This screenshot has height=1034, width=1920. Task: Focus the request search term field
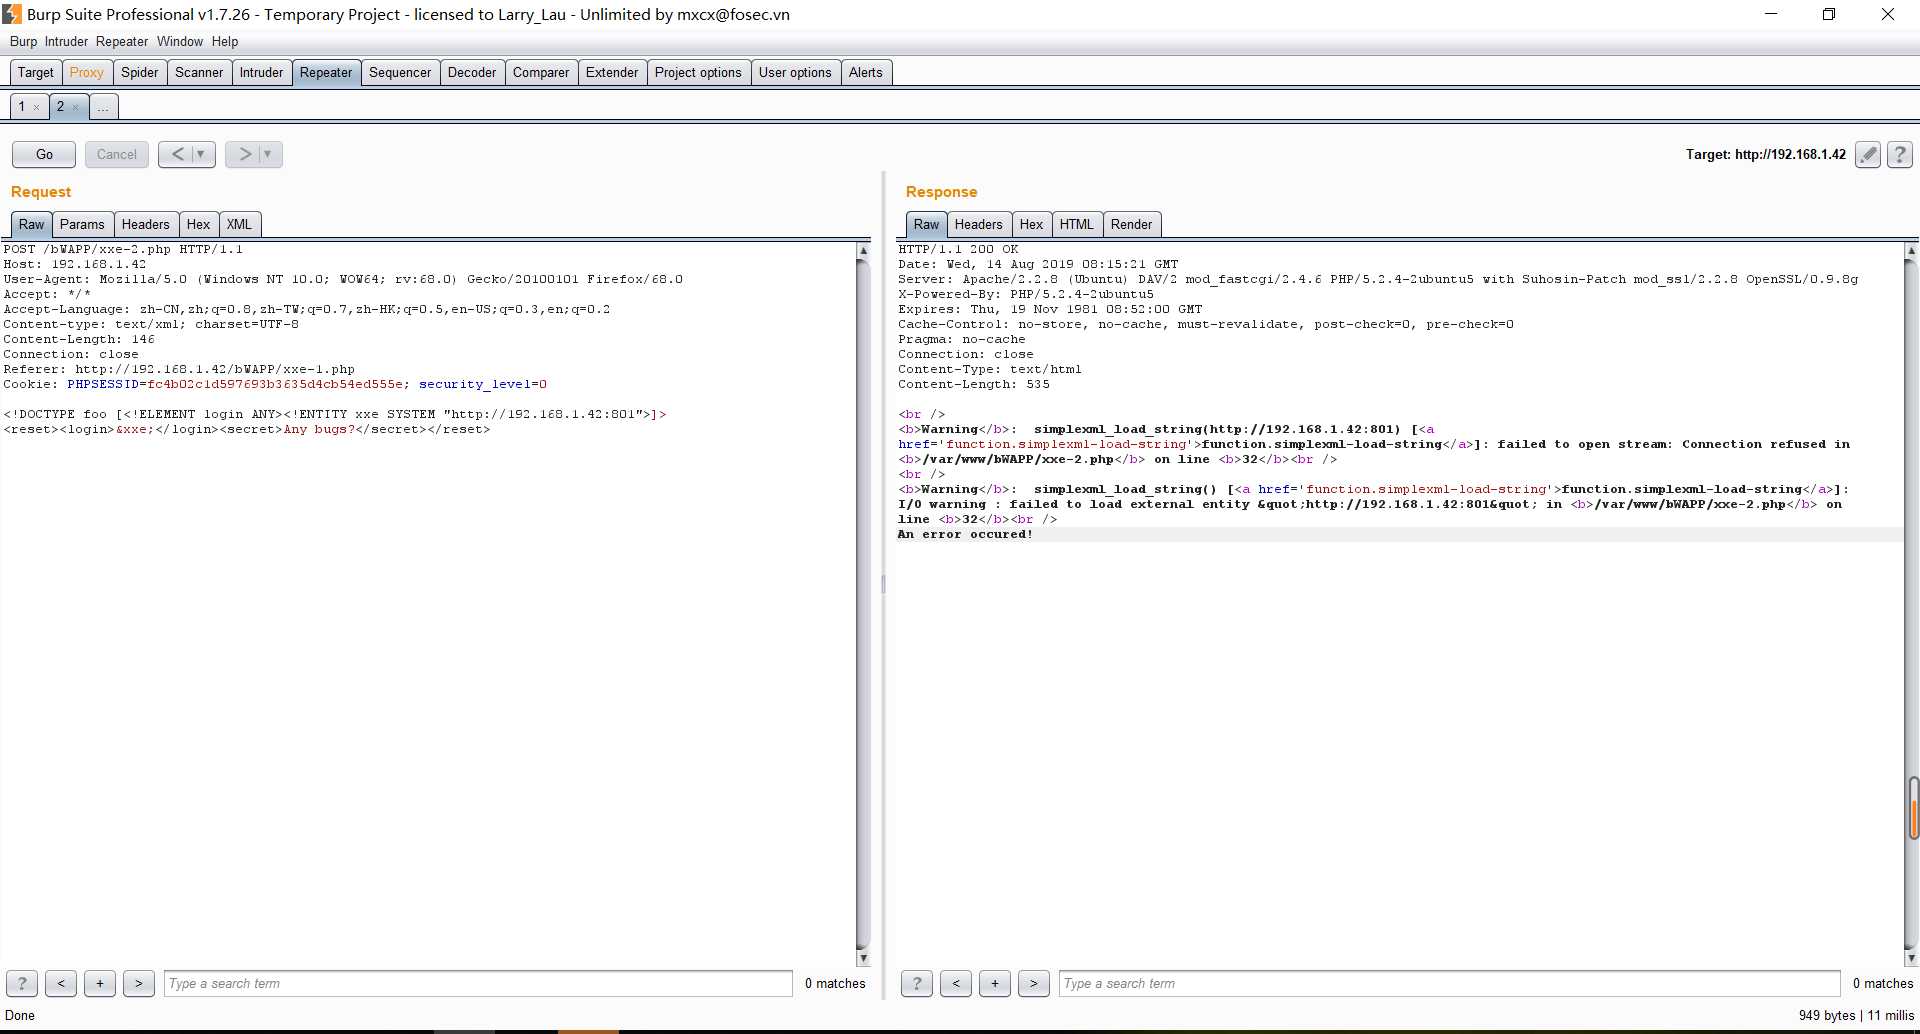[478, 983]
